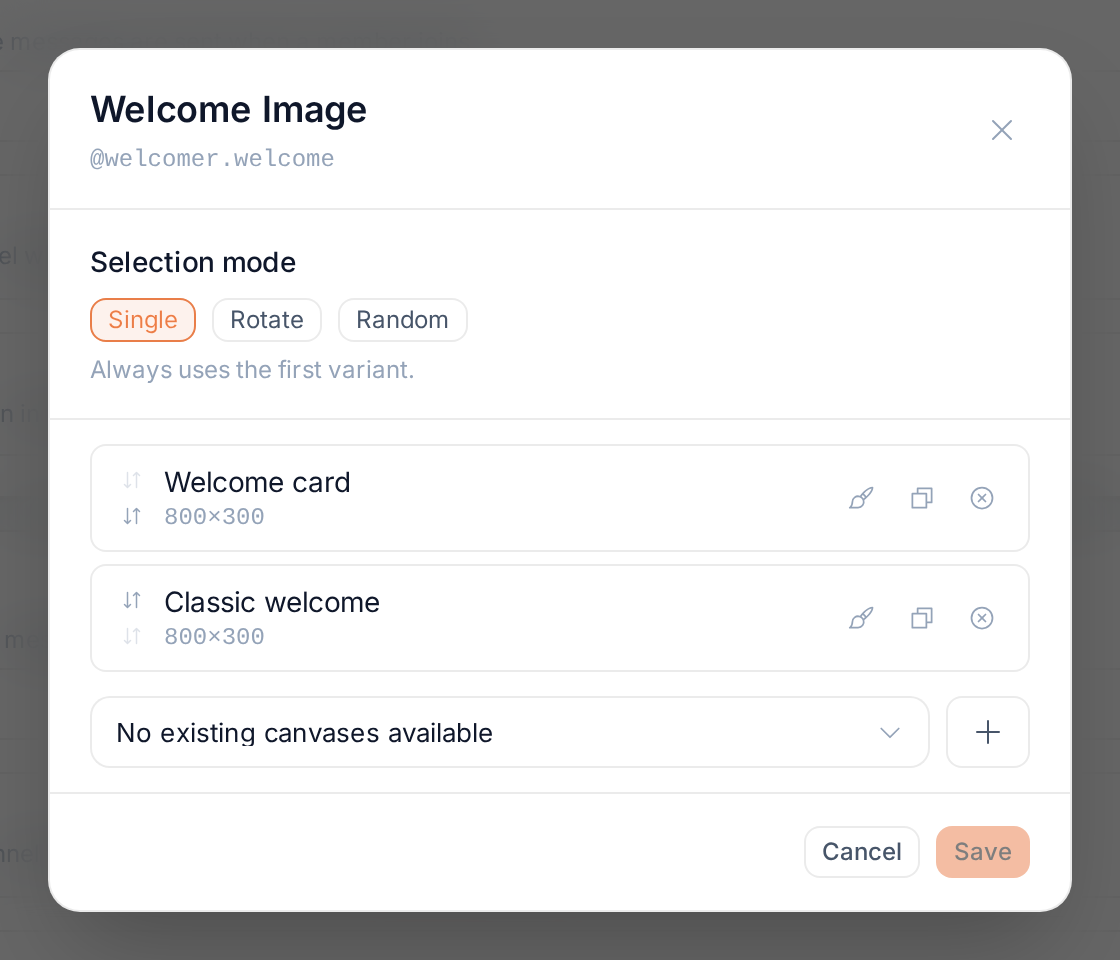Duplicate the Classic welcome variant

(921, 618)
